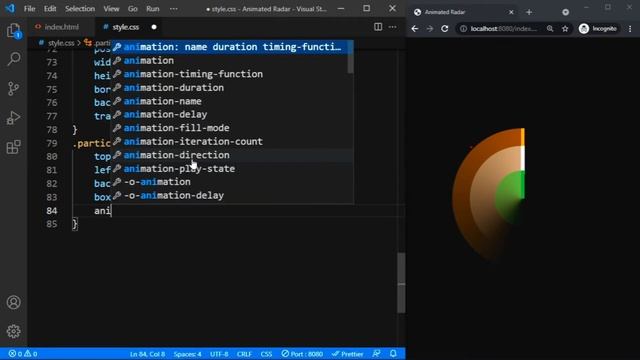Click Ln 84, Col 8 in status bar

tap(147, 354)
